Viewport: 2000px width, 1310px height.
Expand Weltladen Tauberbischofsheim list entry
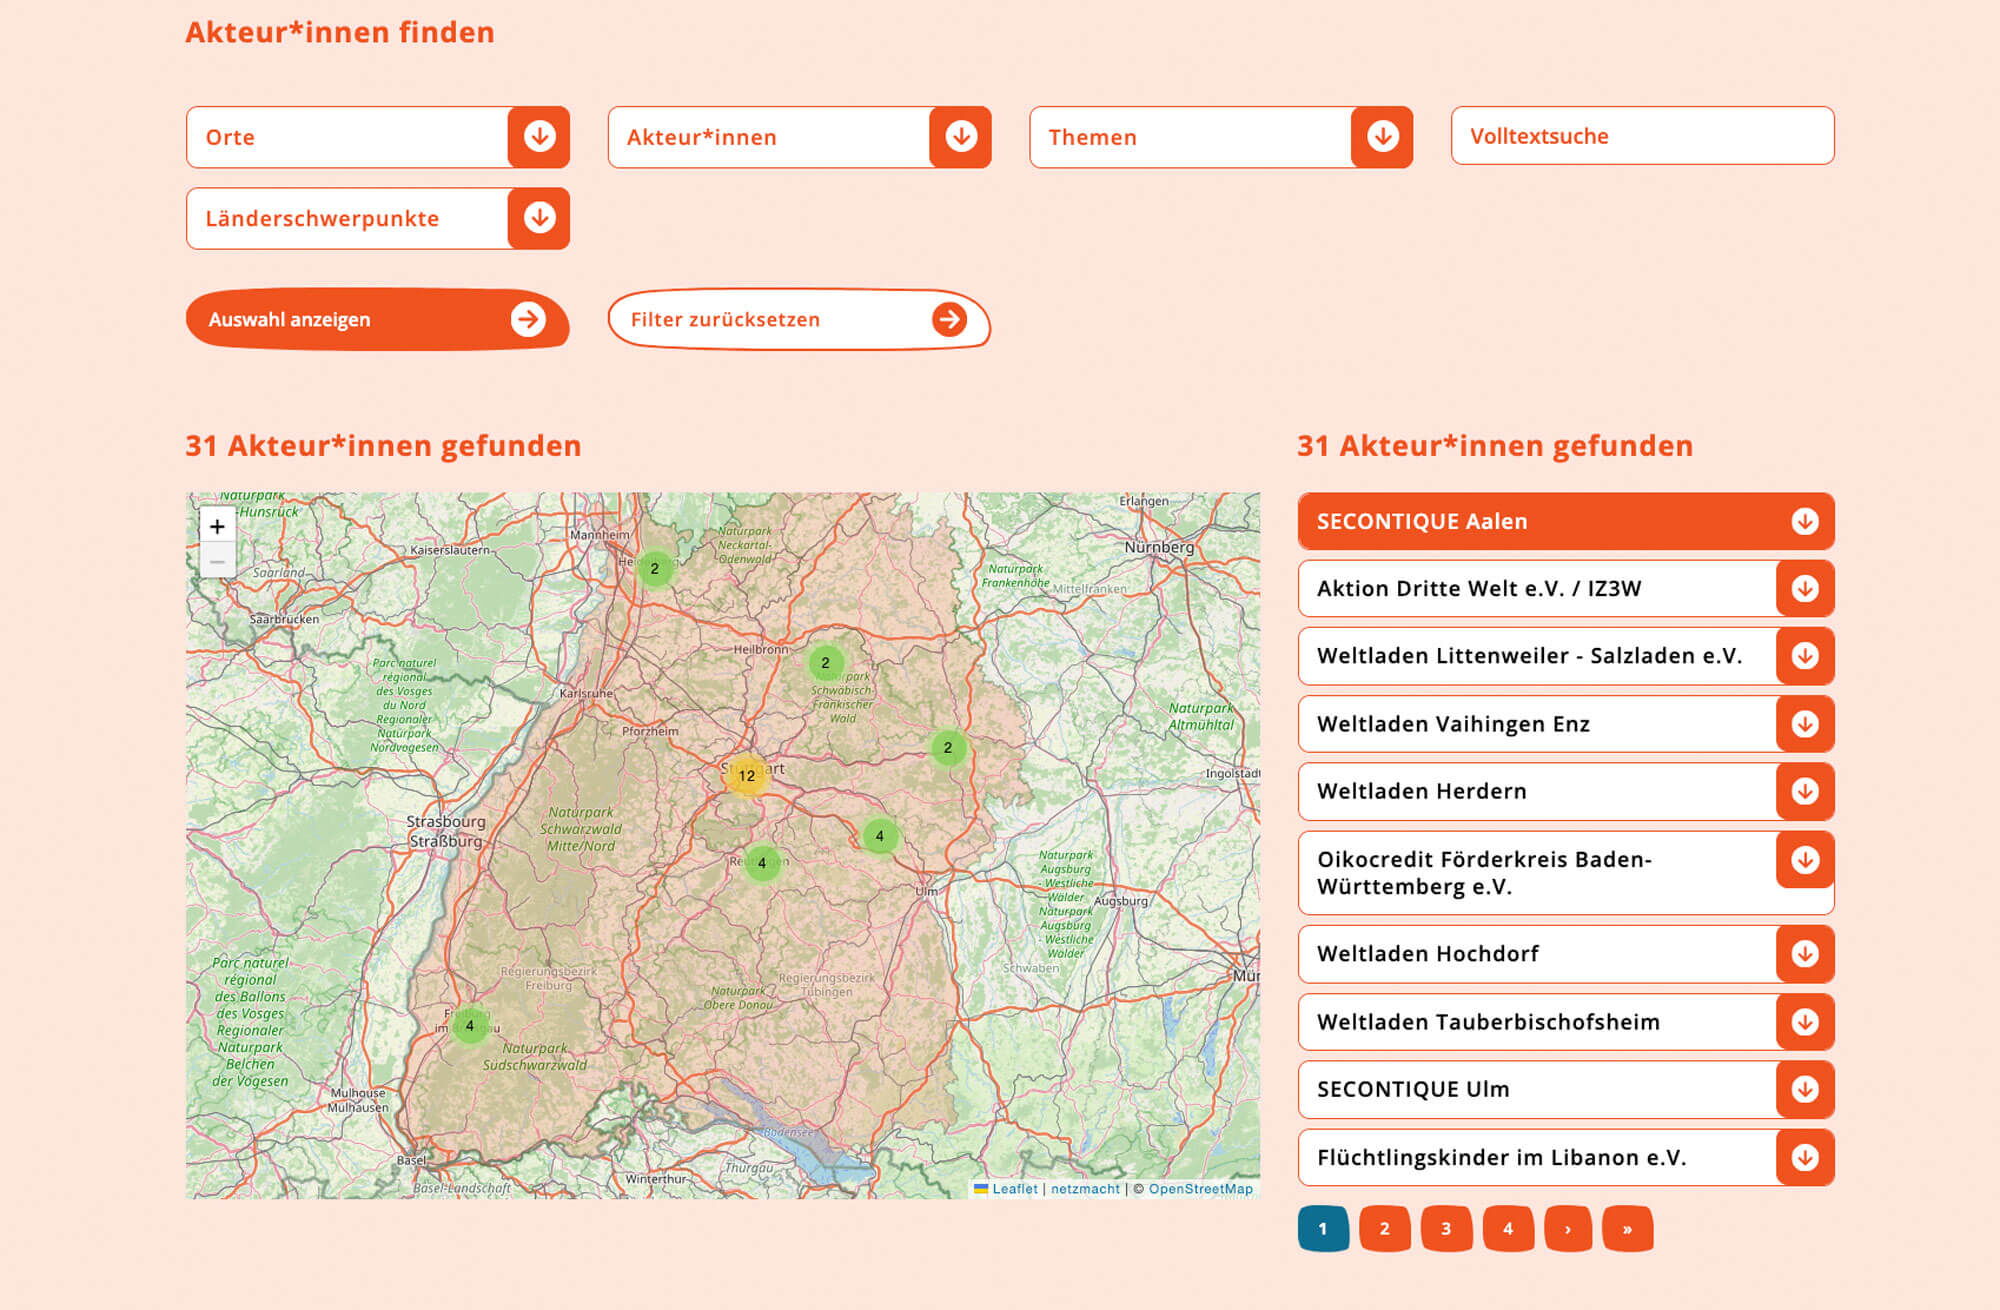tap(1804, 1022)
